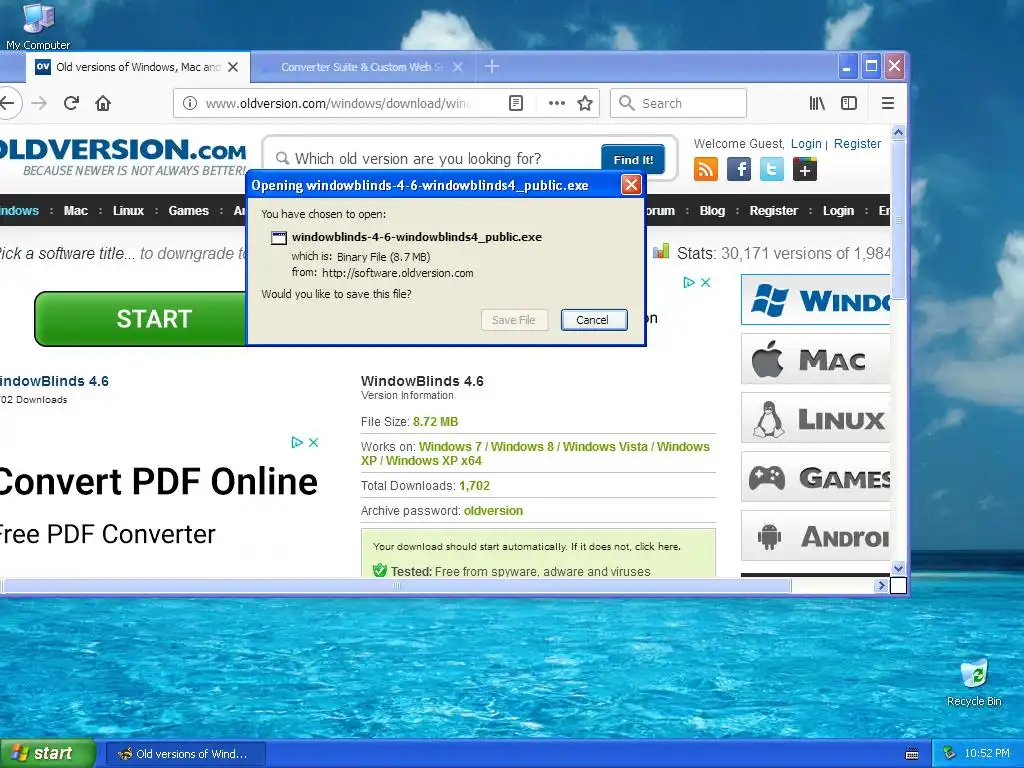Close the Convert PDF Online ad
1024x768 pixels.
point(313,442)
